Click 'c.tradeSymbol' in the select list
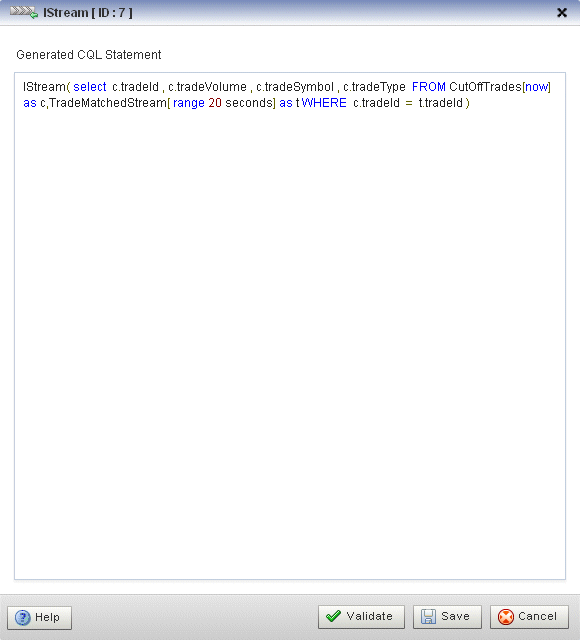This screenshot has width=580, height=640. [295, 87]
